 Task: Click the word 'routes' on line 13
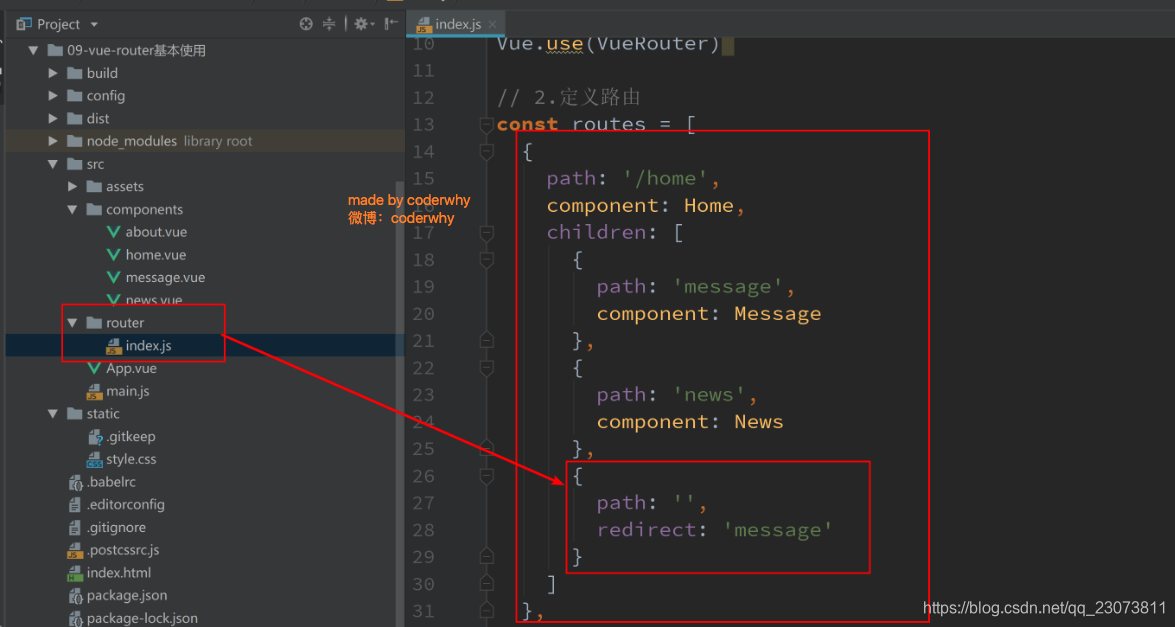[609, 124]
